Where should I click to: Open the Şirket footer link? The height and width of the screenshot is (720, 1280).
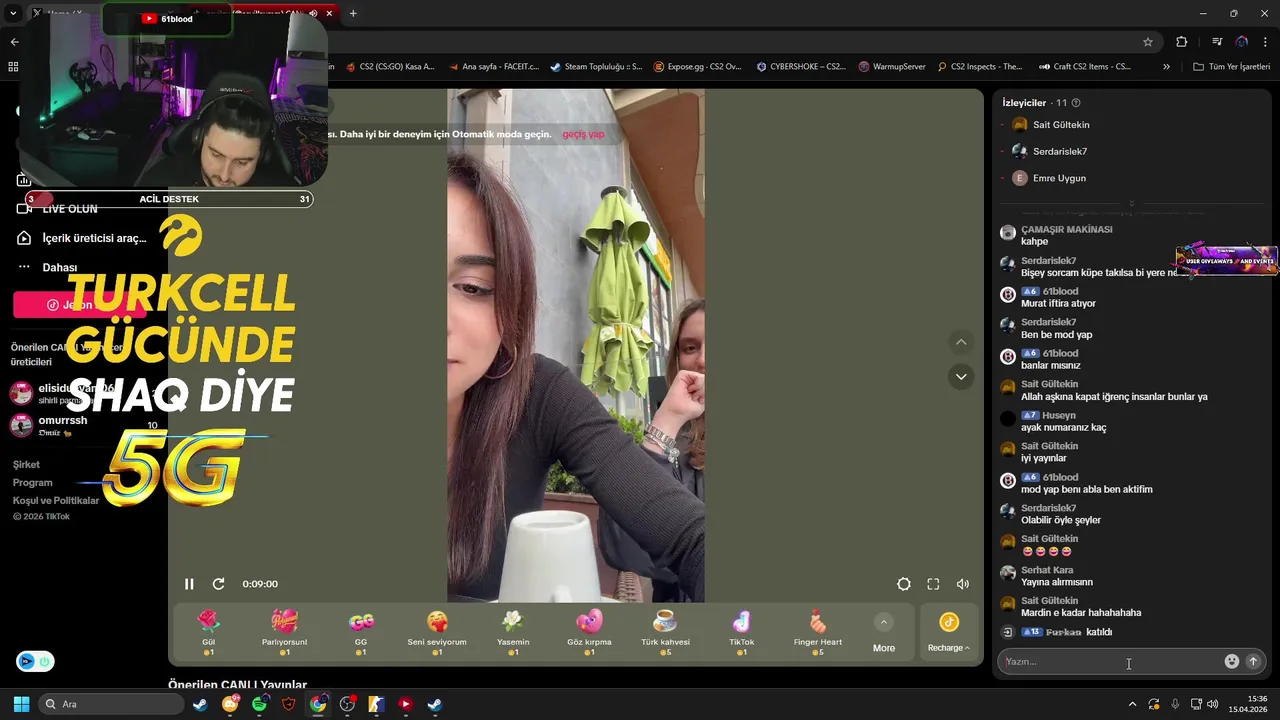[x=26, y=465]
